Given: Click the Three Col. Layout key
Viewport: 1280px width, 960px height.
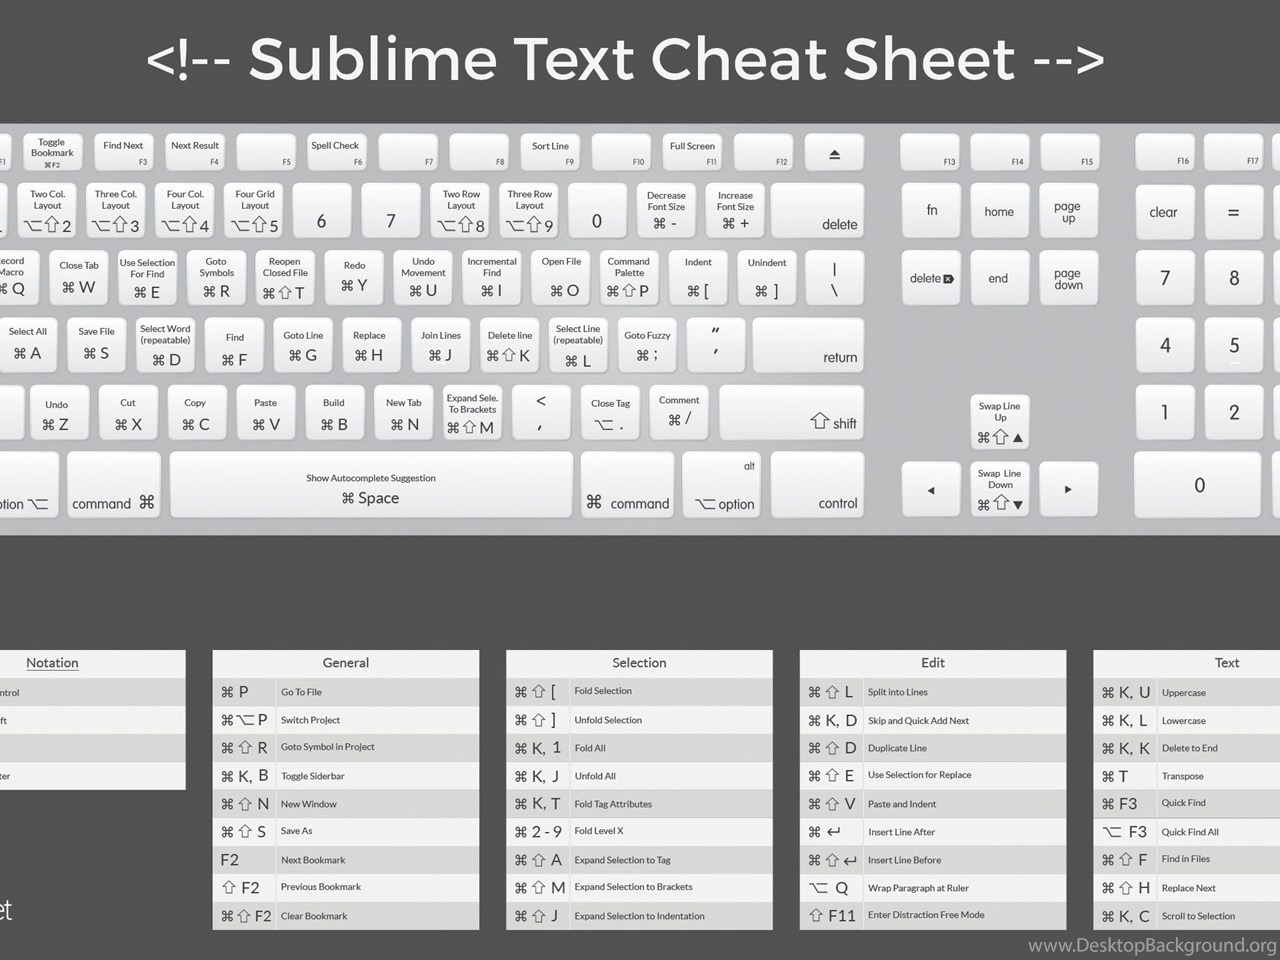Looking at the screenshot, I should 116,211.
